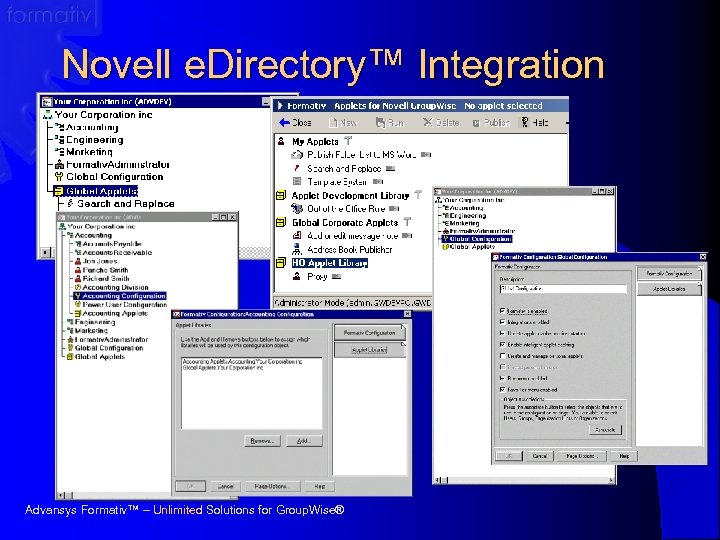Toggle the Integrations enabled checkbox

[x=502, y=322]
